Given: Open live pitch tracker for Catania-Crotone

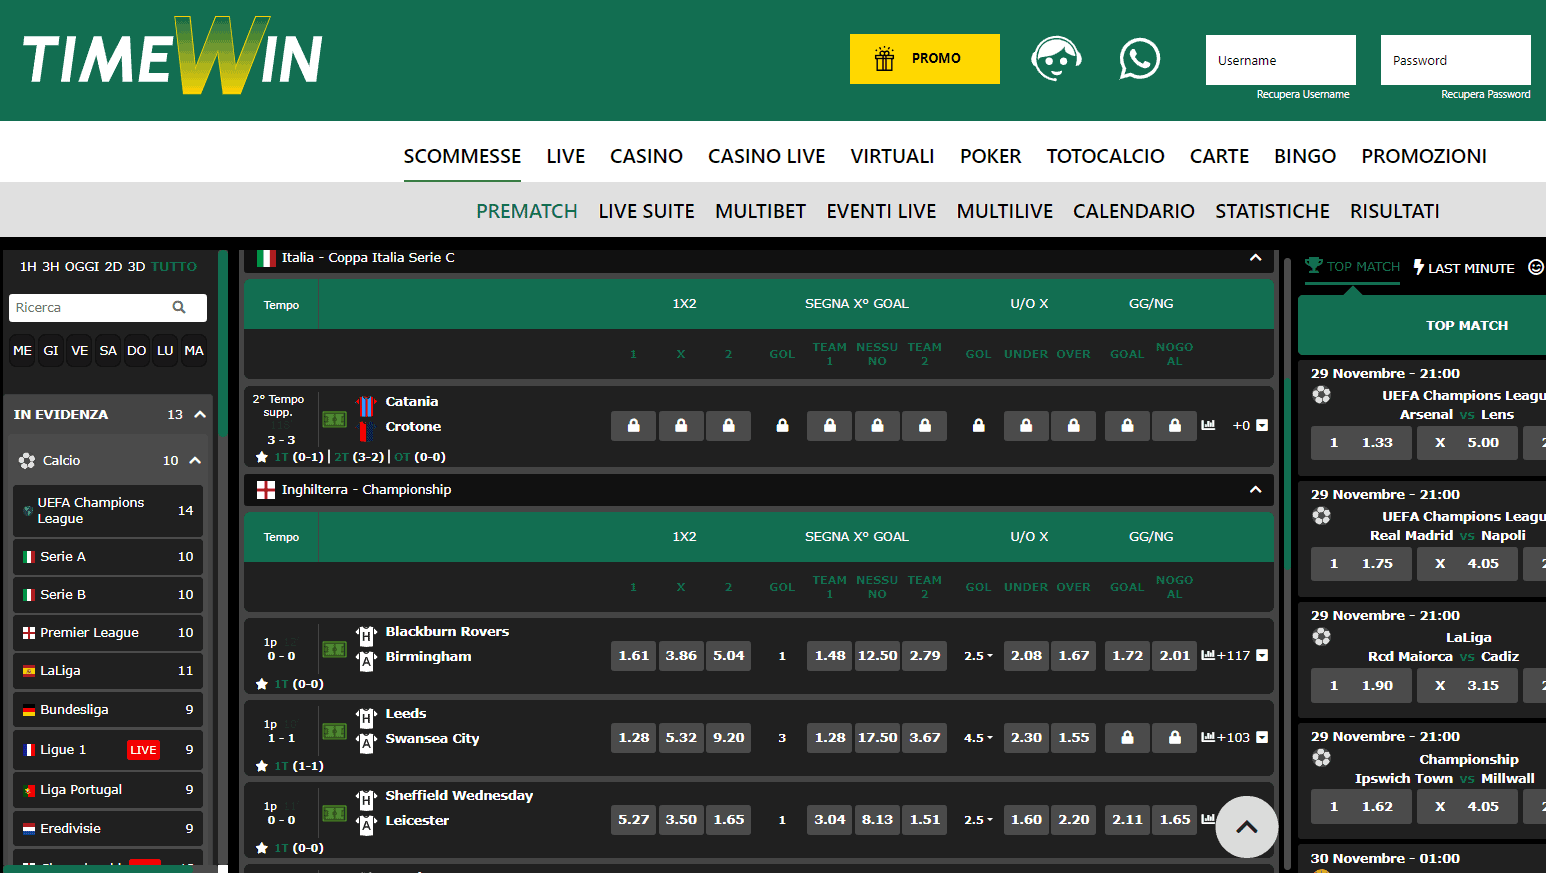Looking at the screenshot, I should coord(334,419).
